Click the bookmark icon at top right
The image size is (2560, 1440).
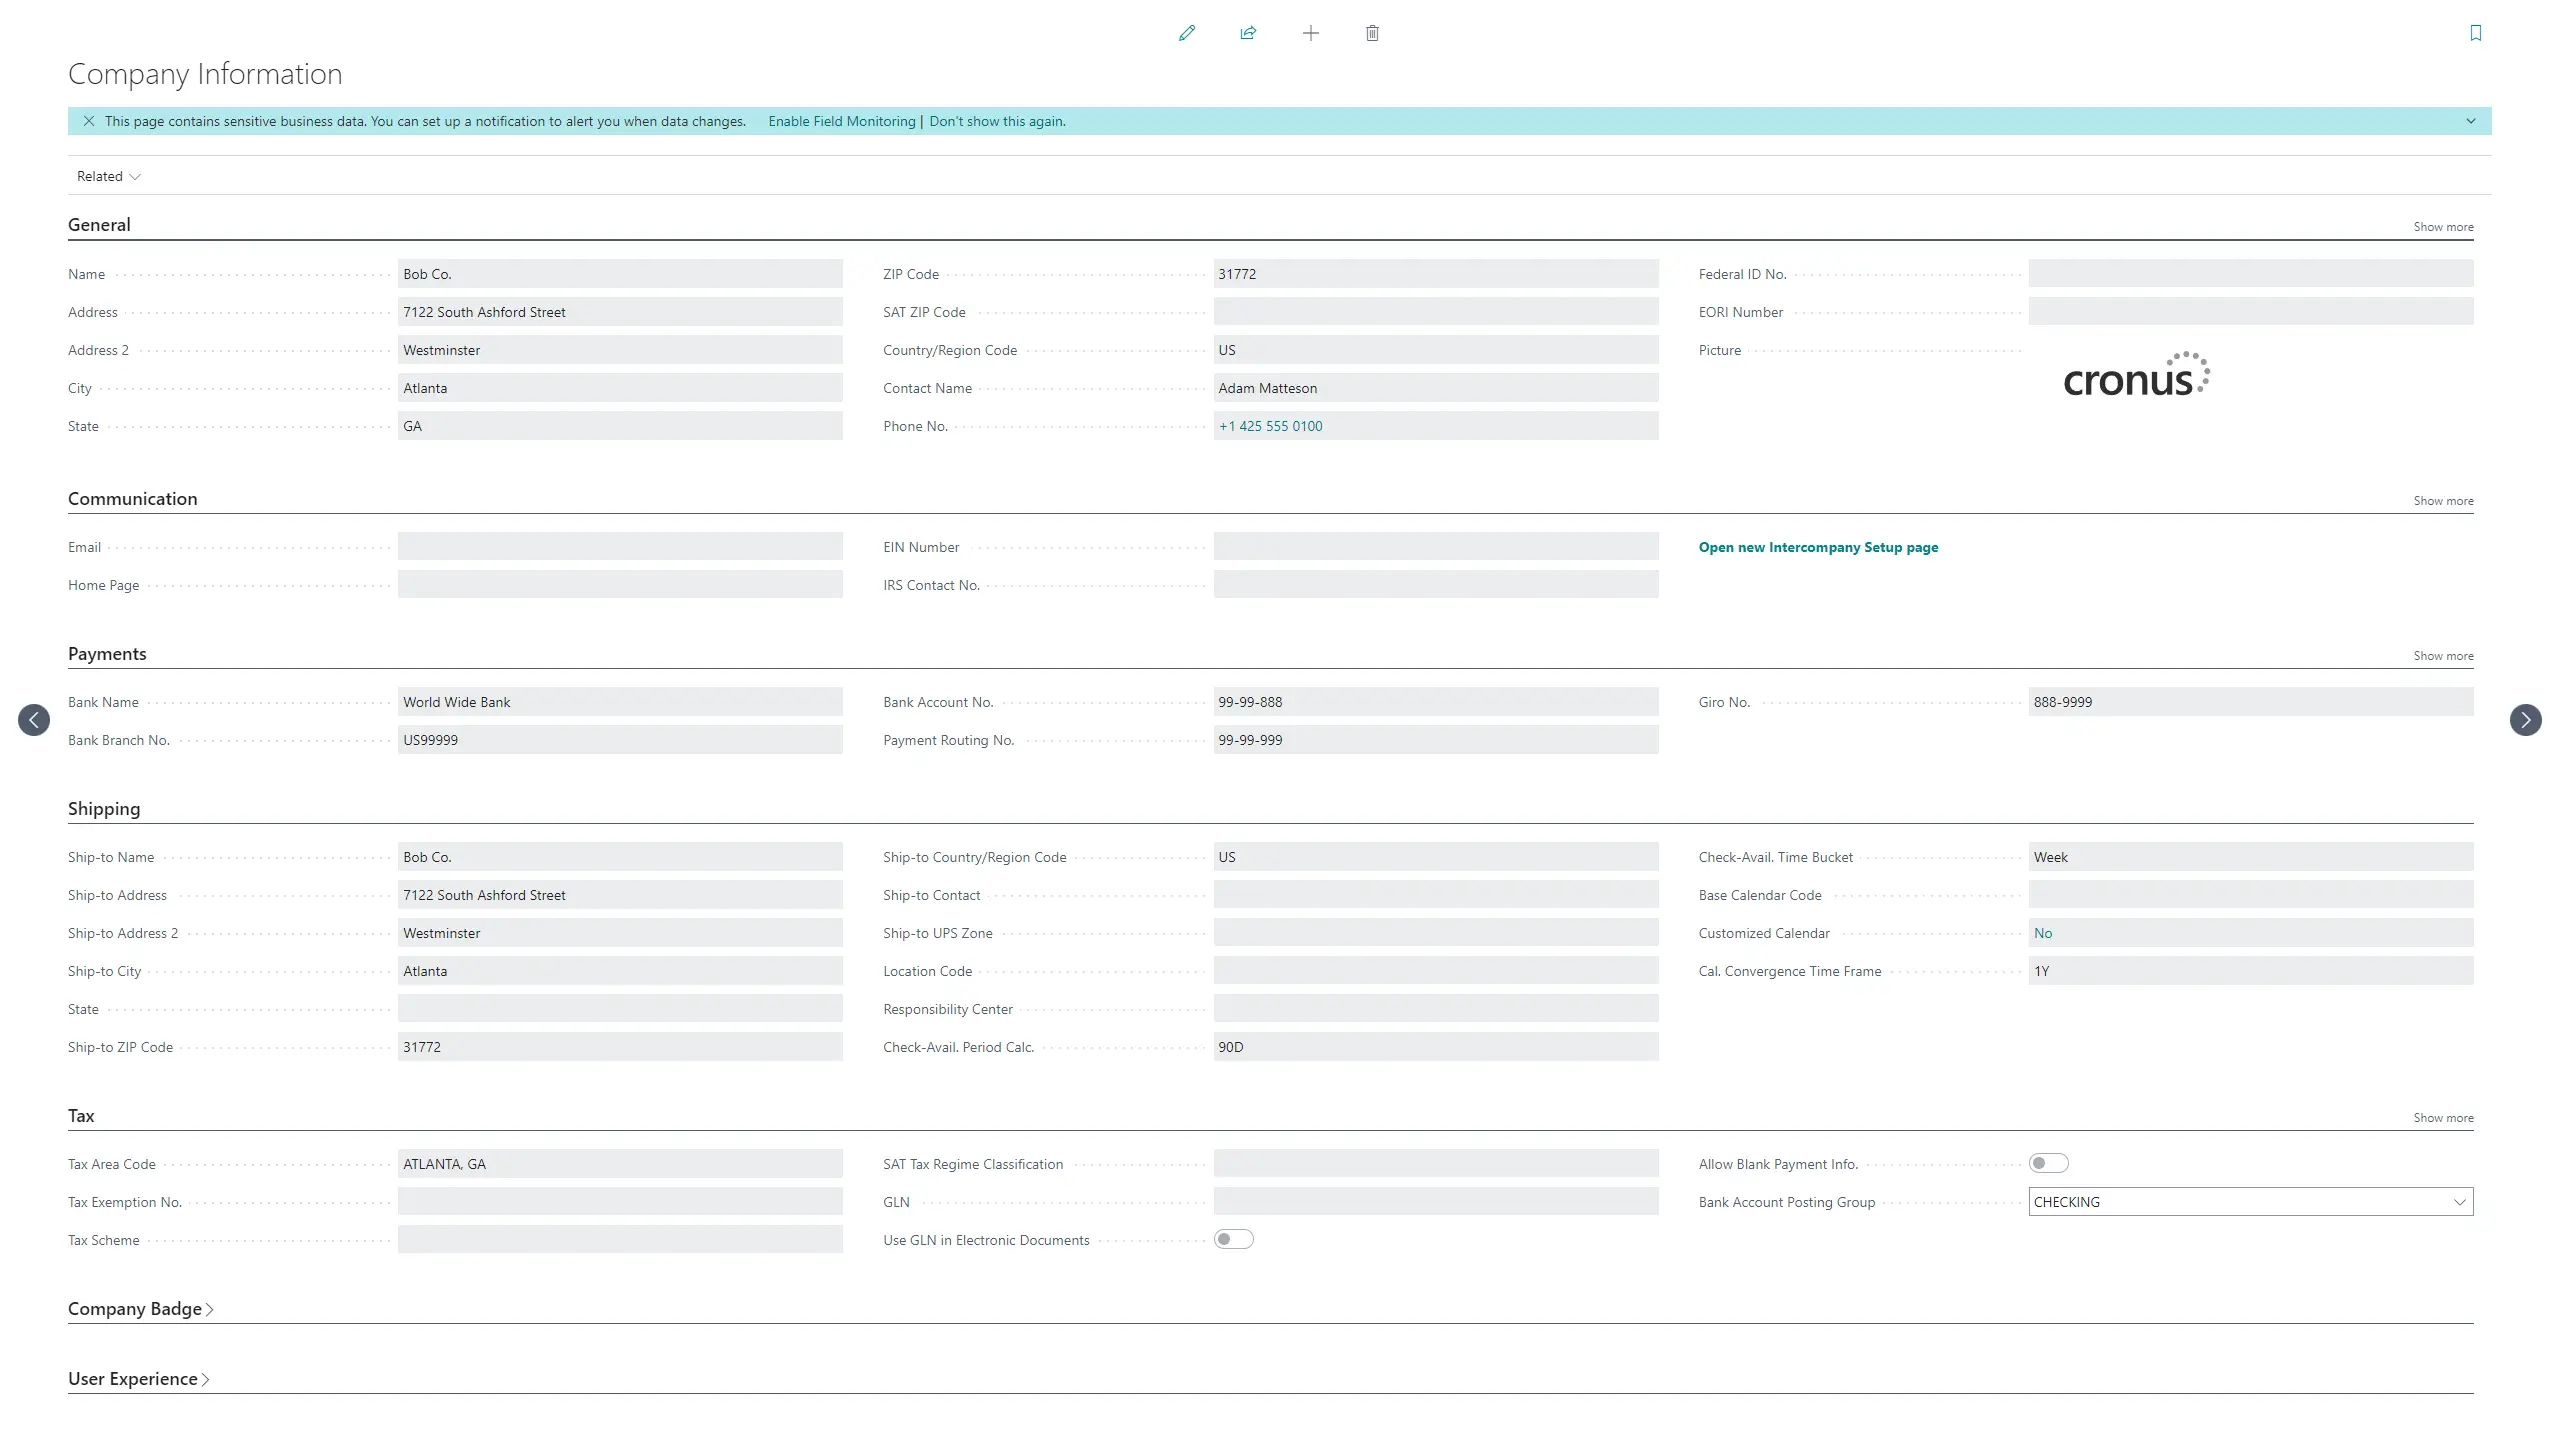pos(2475,33)
